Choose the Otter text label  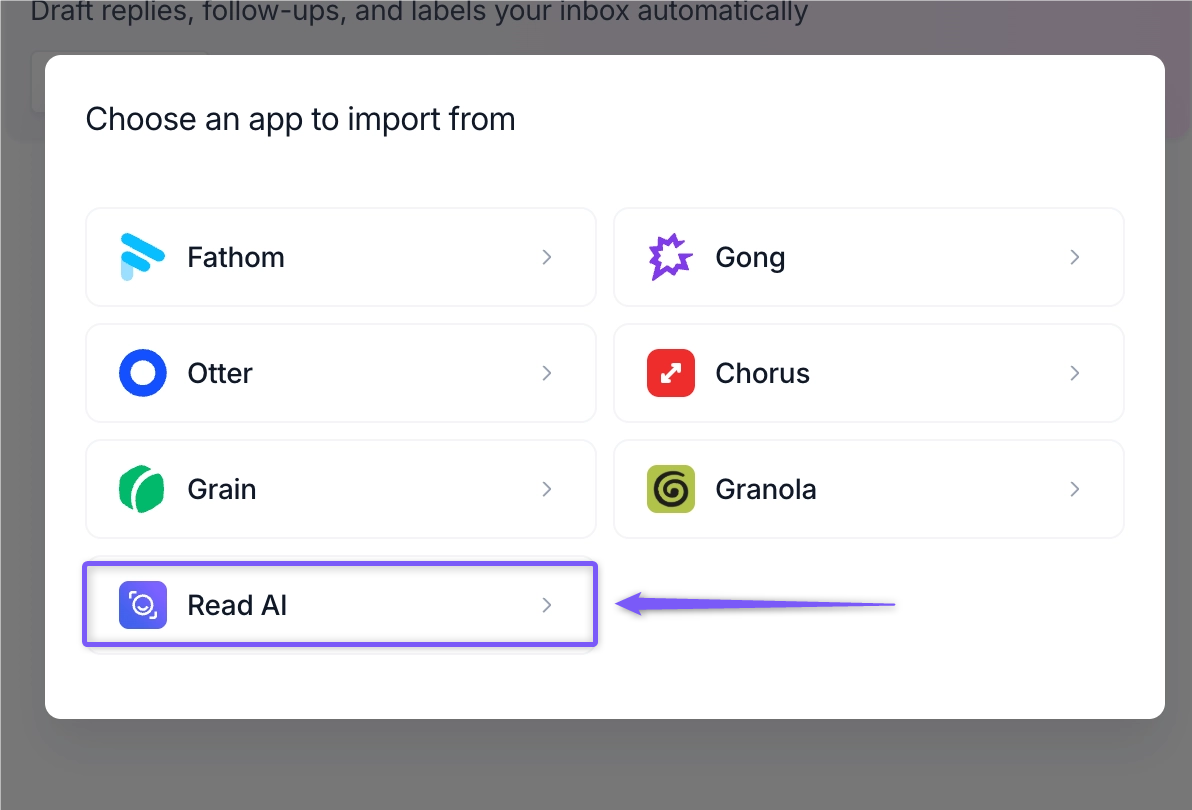pyautogui.click(x=220, y=373)
